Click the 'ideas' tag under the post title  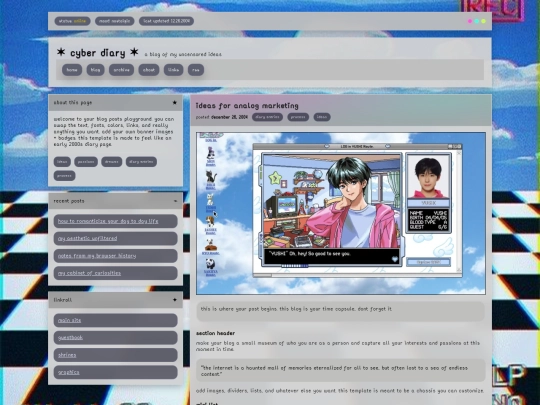pyautogui.click(x=322, y=117)
